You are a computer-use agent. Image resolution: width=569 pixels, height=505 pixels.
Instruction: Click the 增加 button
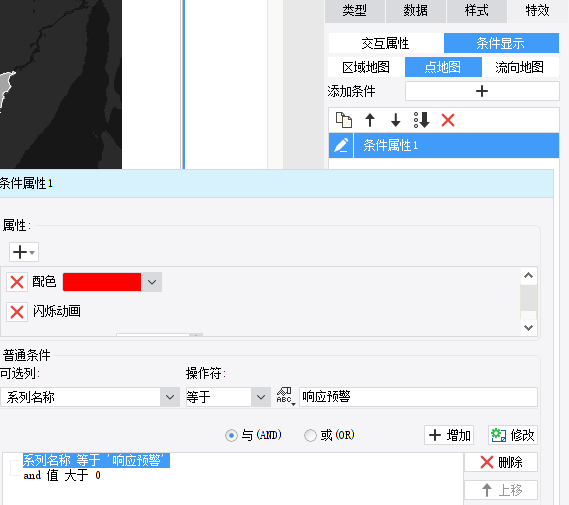pyautogui.click(x=449, y=435)
